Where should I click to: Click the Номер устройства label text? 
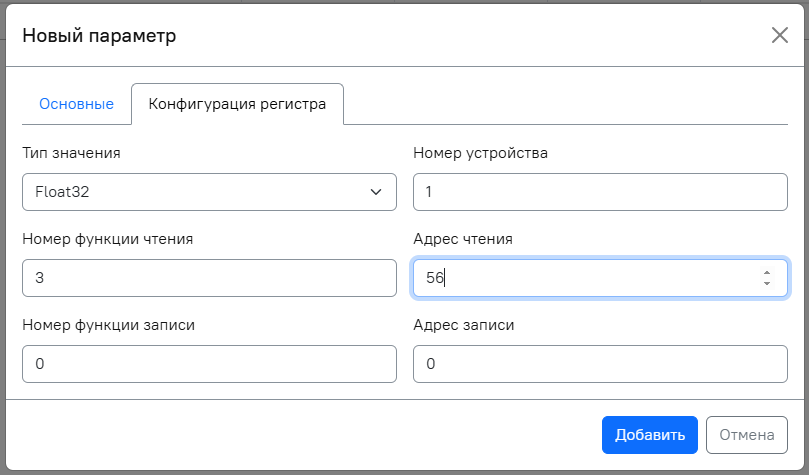tap(480, 153)
